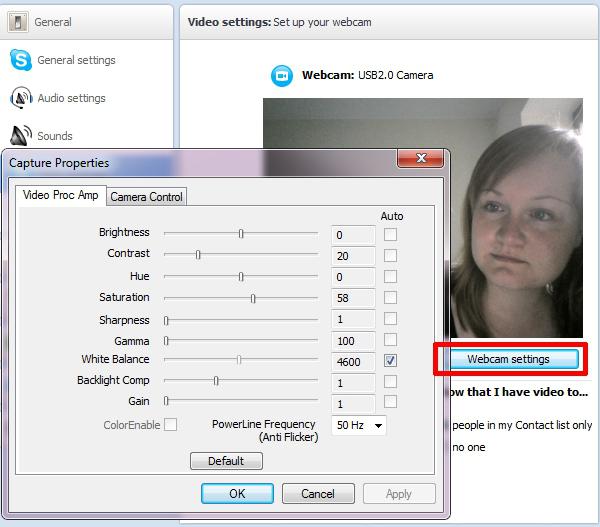Confirm with the OK button

(237, 493)
